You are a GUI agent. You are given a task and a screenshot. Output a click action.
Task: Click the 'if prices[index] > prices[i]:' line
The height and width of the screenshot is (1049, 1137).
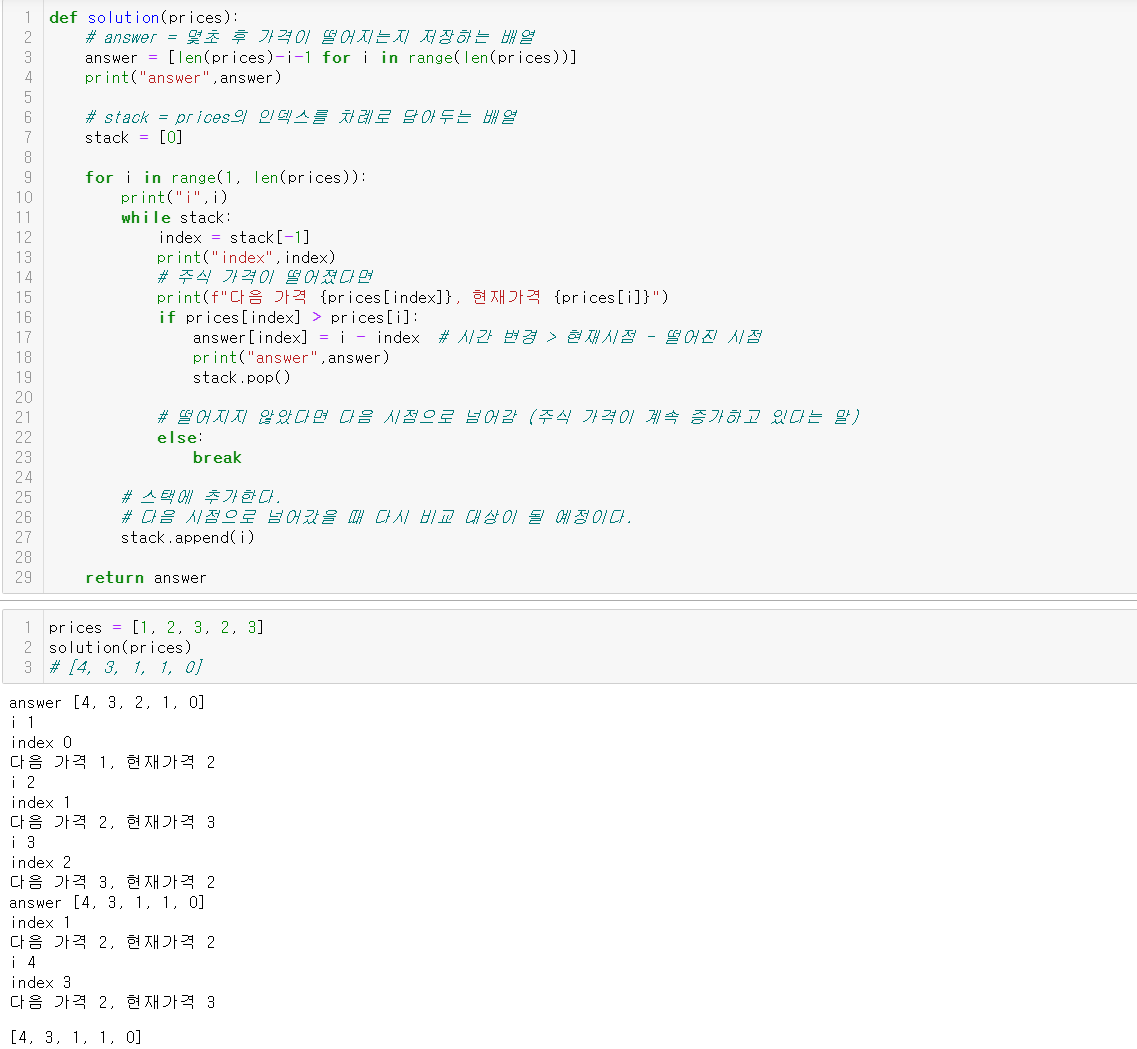tap(288, 318)
